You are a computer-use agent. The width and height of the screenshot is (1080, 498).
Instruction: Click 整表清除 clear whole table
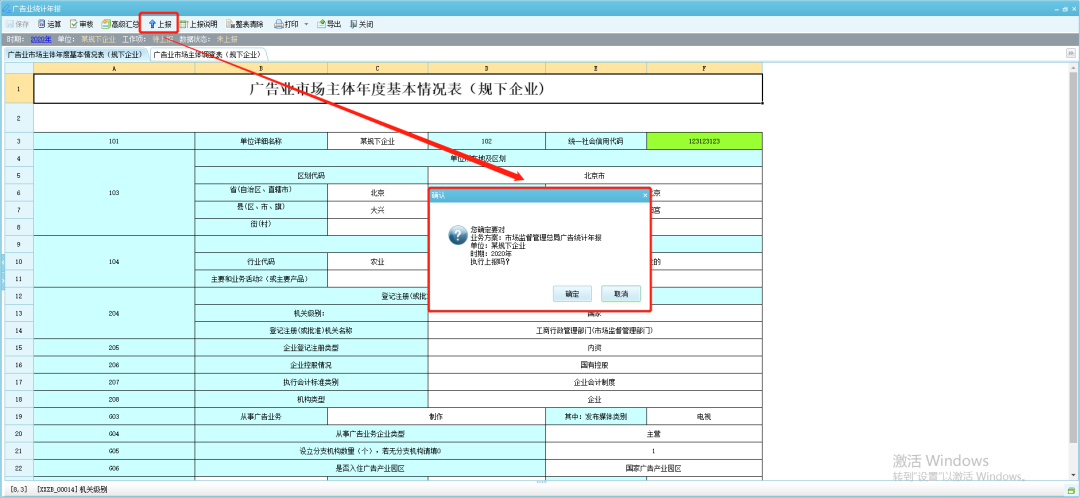[x=244, y=24]
